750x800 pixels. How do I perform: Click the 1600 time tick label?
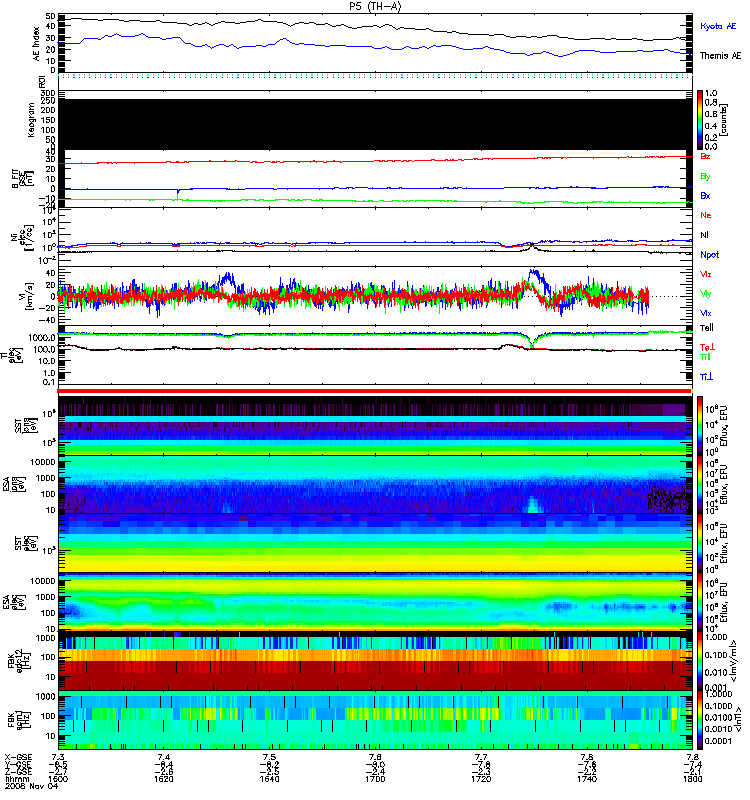tap(58, 779)
